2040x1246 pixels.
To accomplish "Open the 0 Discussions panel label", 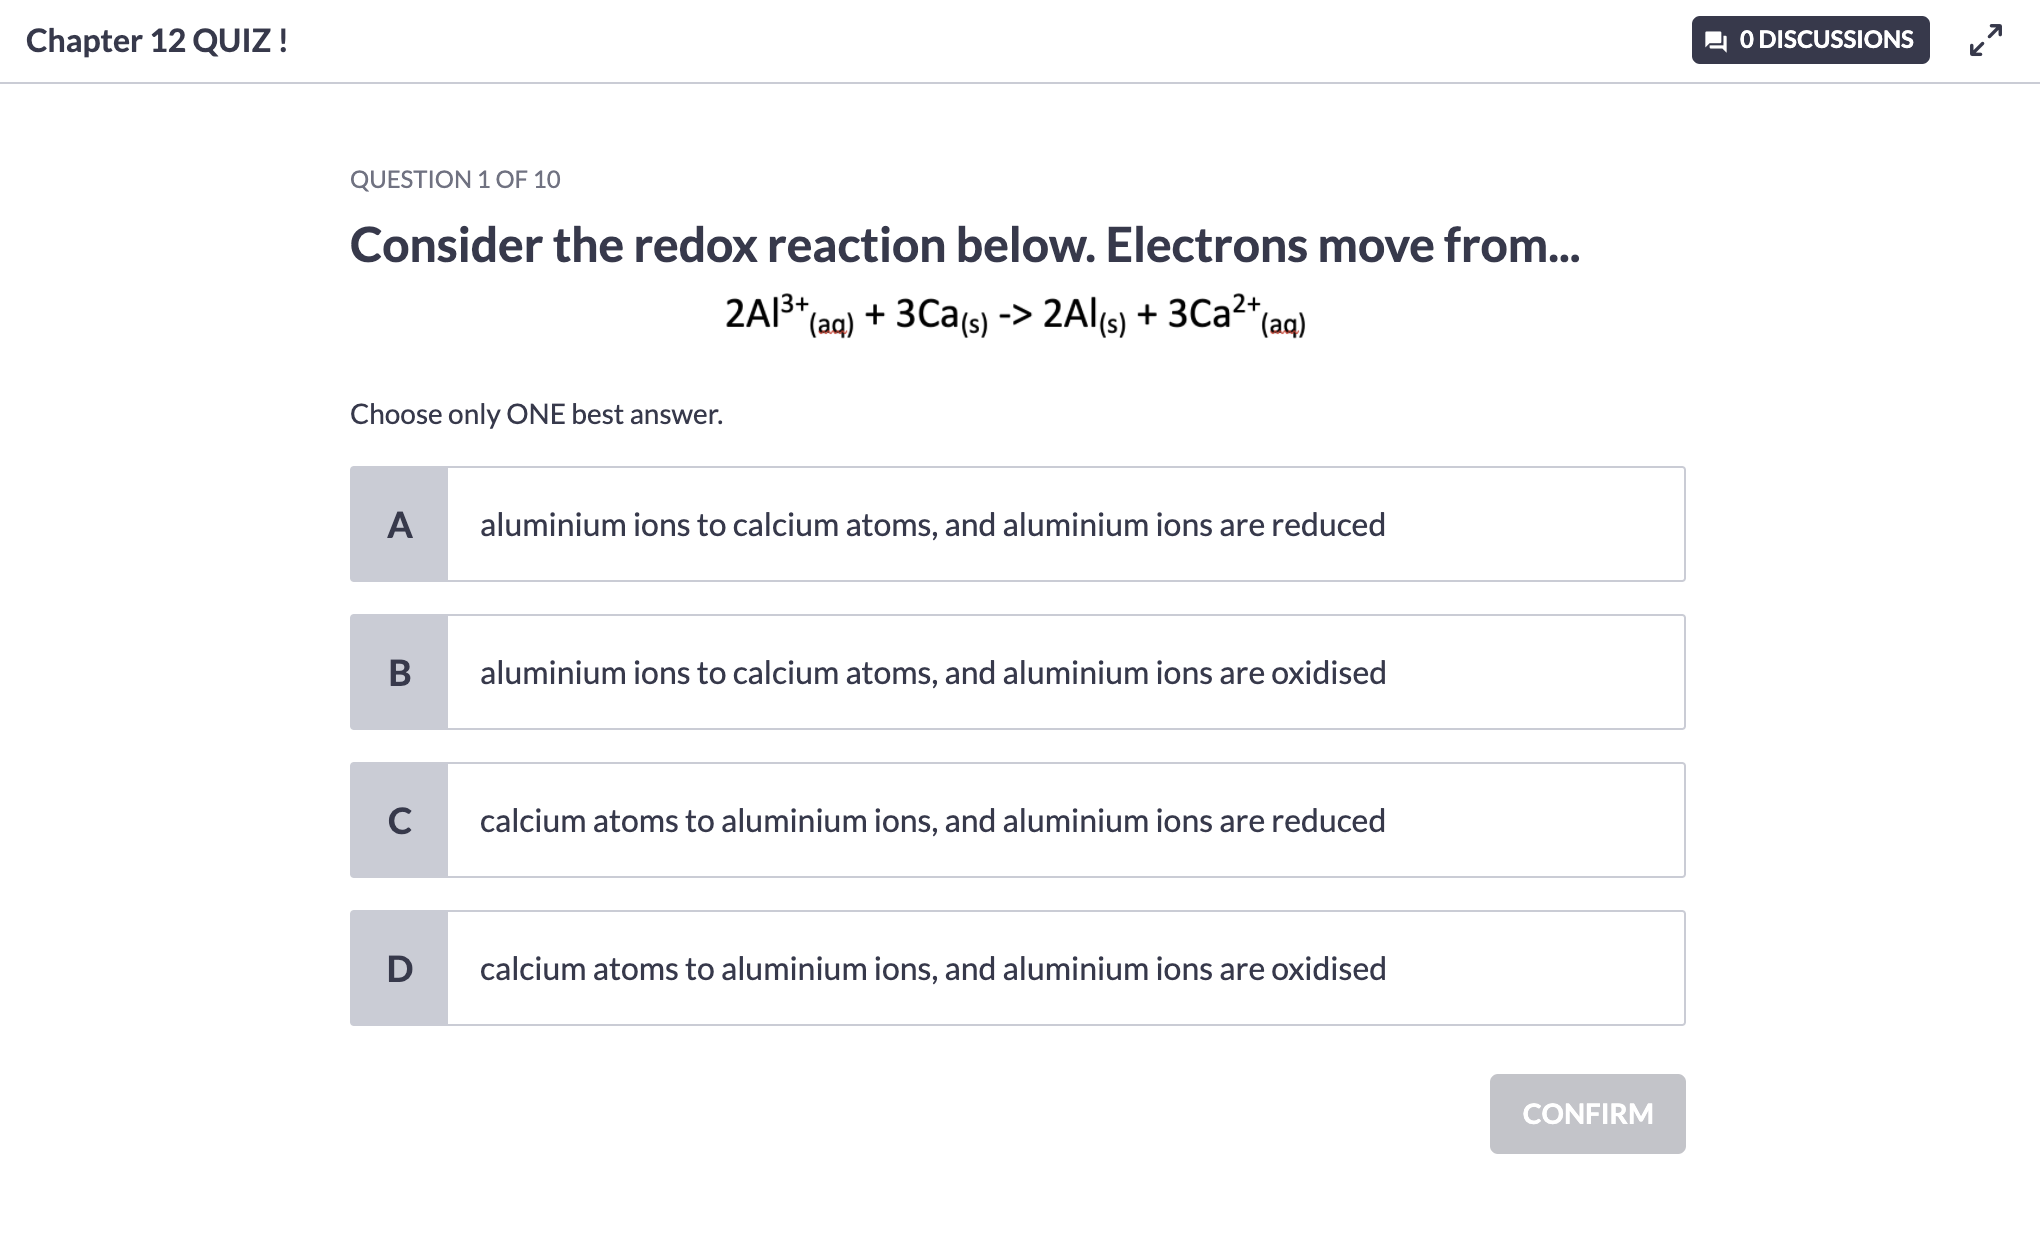I will click(x=1825, y=40).
